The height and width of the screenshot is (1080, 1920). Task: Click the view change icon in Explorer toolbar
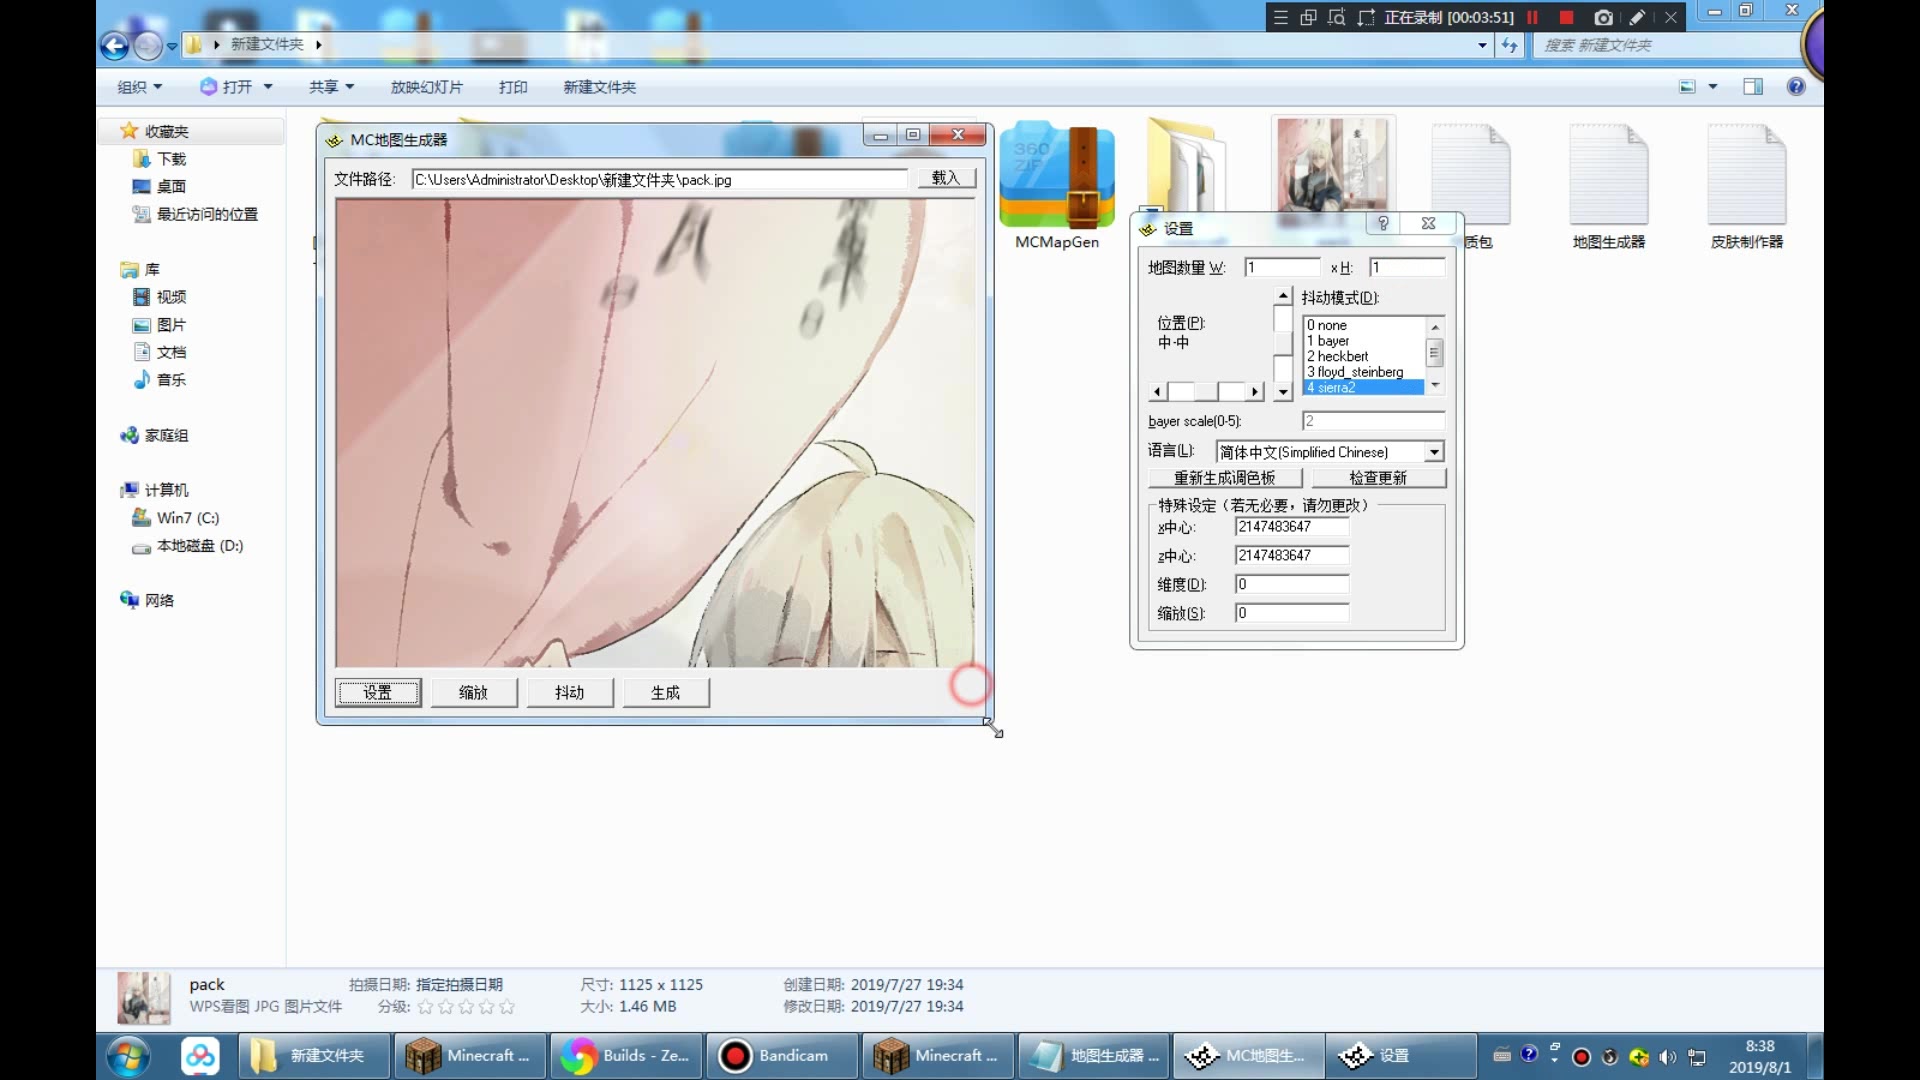pyautogui.click(x=1687, y=87)
